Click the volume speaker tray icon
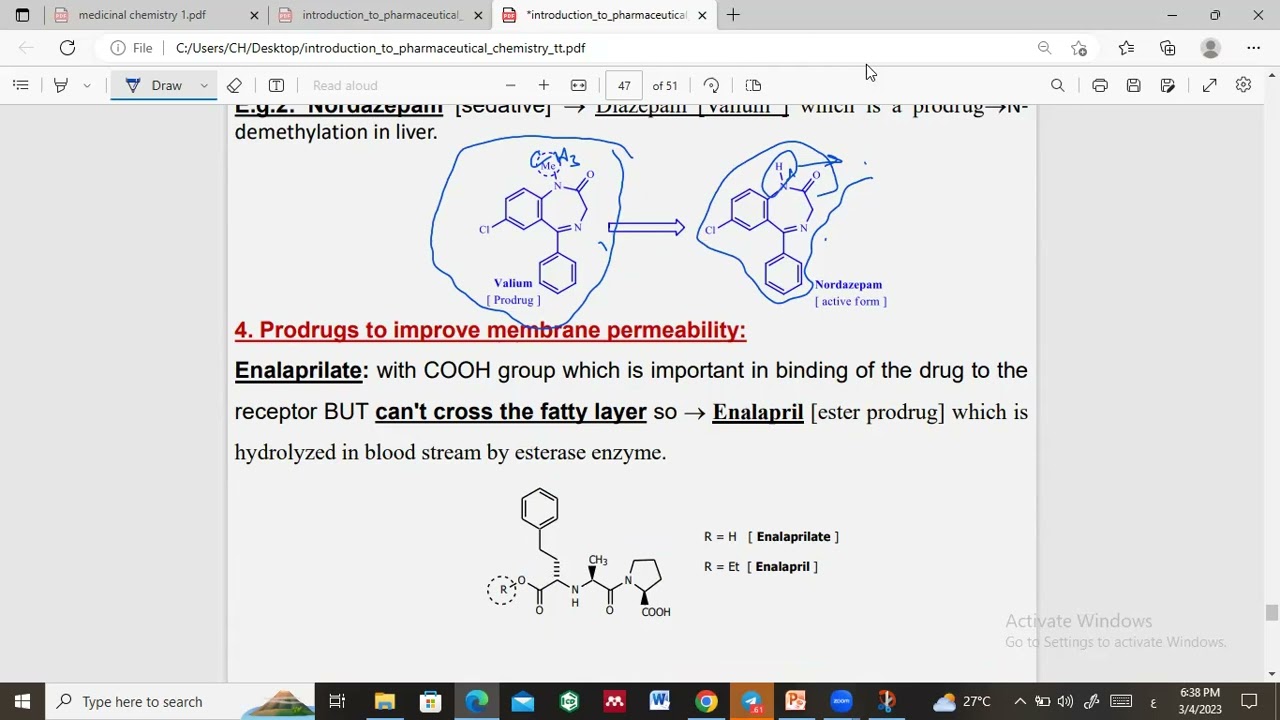1280x720 pixels. [1065, 701]
